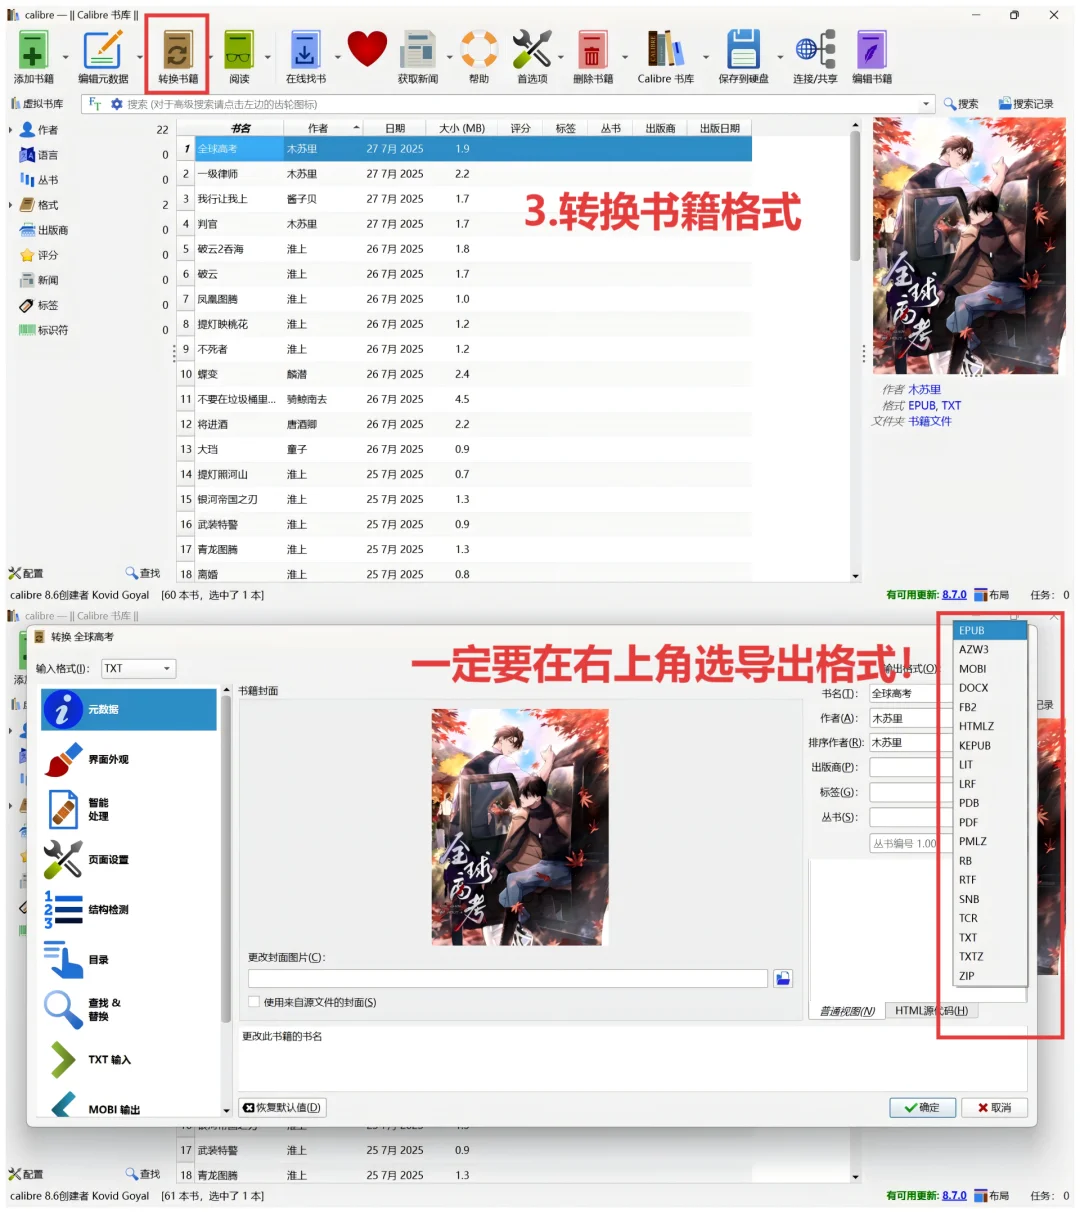
Task: Click the 添加书籍 (Add books) toolbar icon
Action: [x=34, y=56]
